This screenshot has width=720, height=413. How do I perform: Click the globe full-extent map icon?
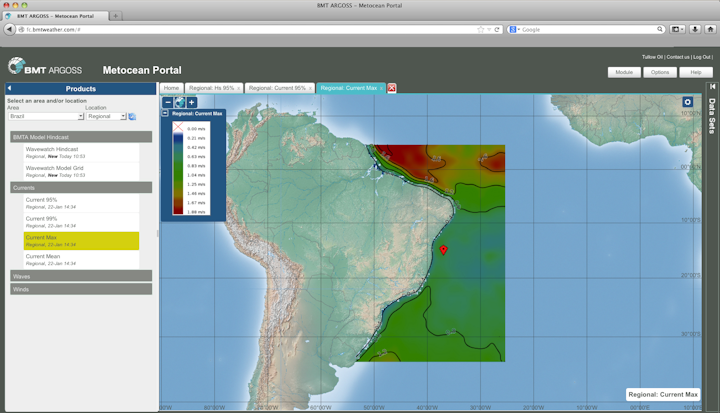180,102
